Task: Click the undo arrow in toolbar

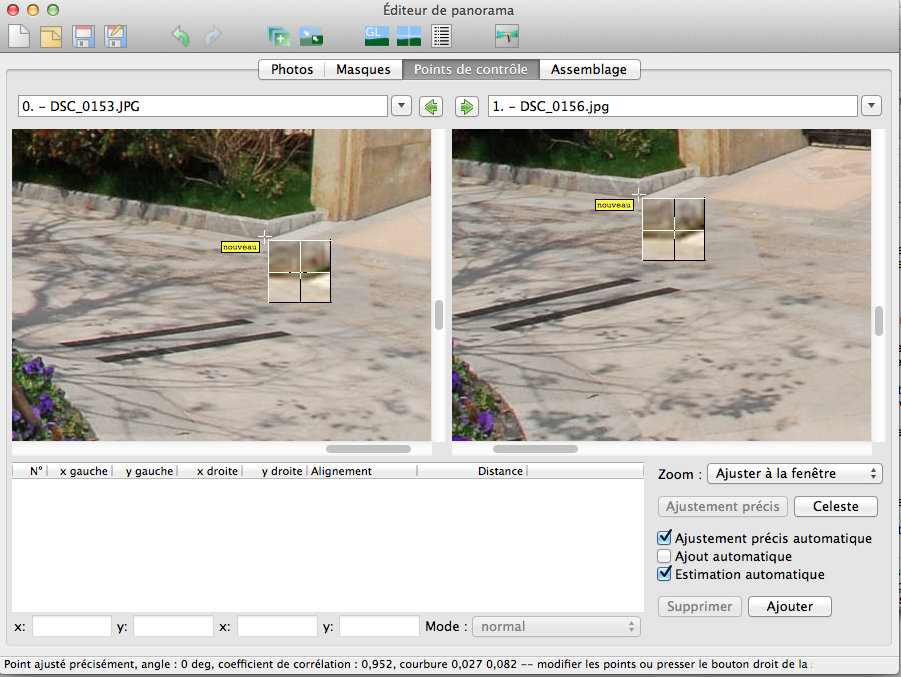Action: pos(181,37)
